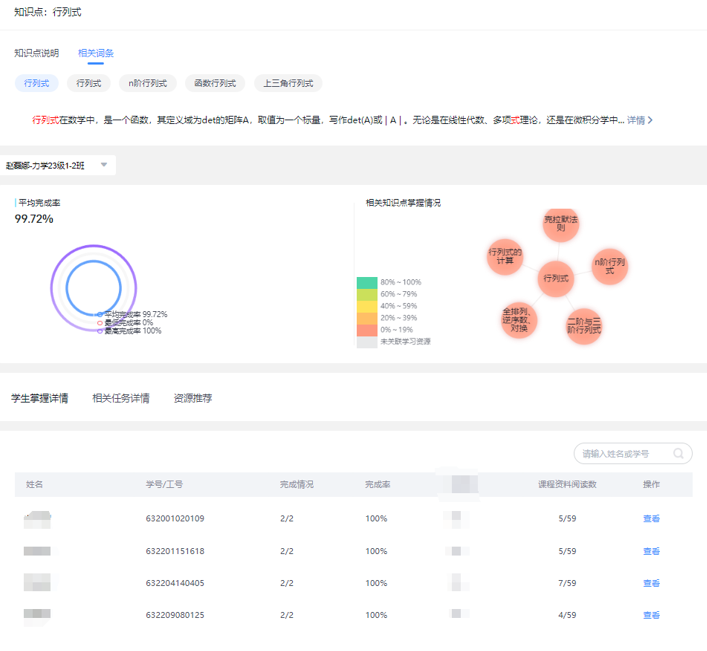
Task: Open the 资源推荐 tab
Action: 193,399
